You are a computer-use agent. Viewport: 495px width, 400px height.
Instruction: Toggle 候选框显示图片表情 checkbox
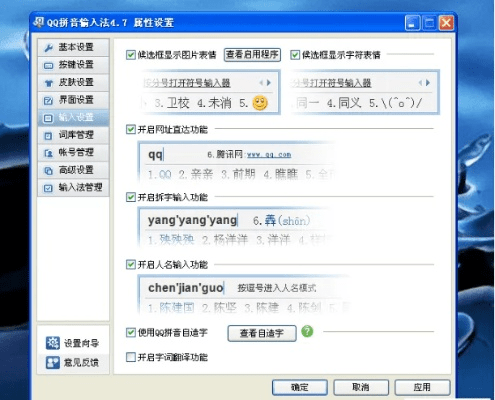point(131,55)
